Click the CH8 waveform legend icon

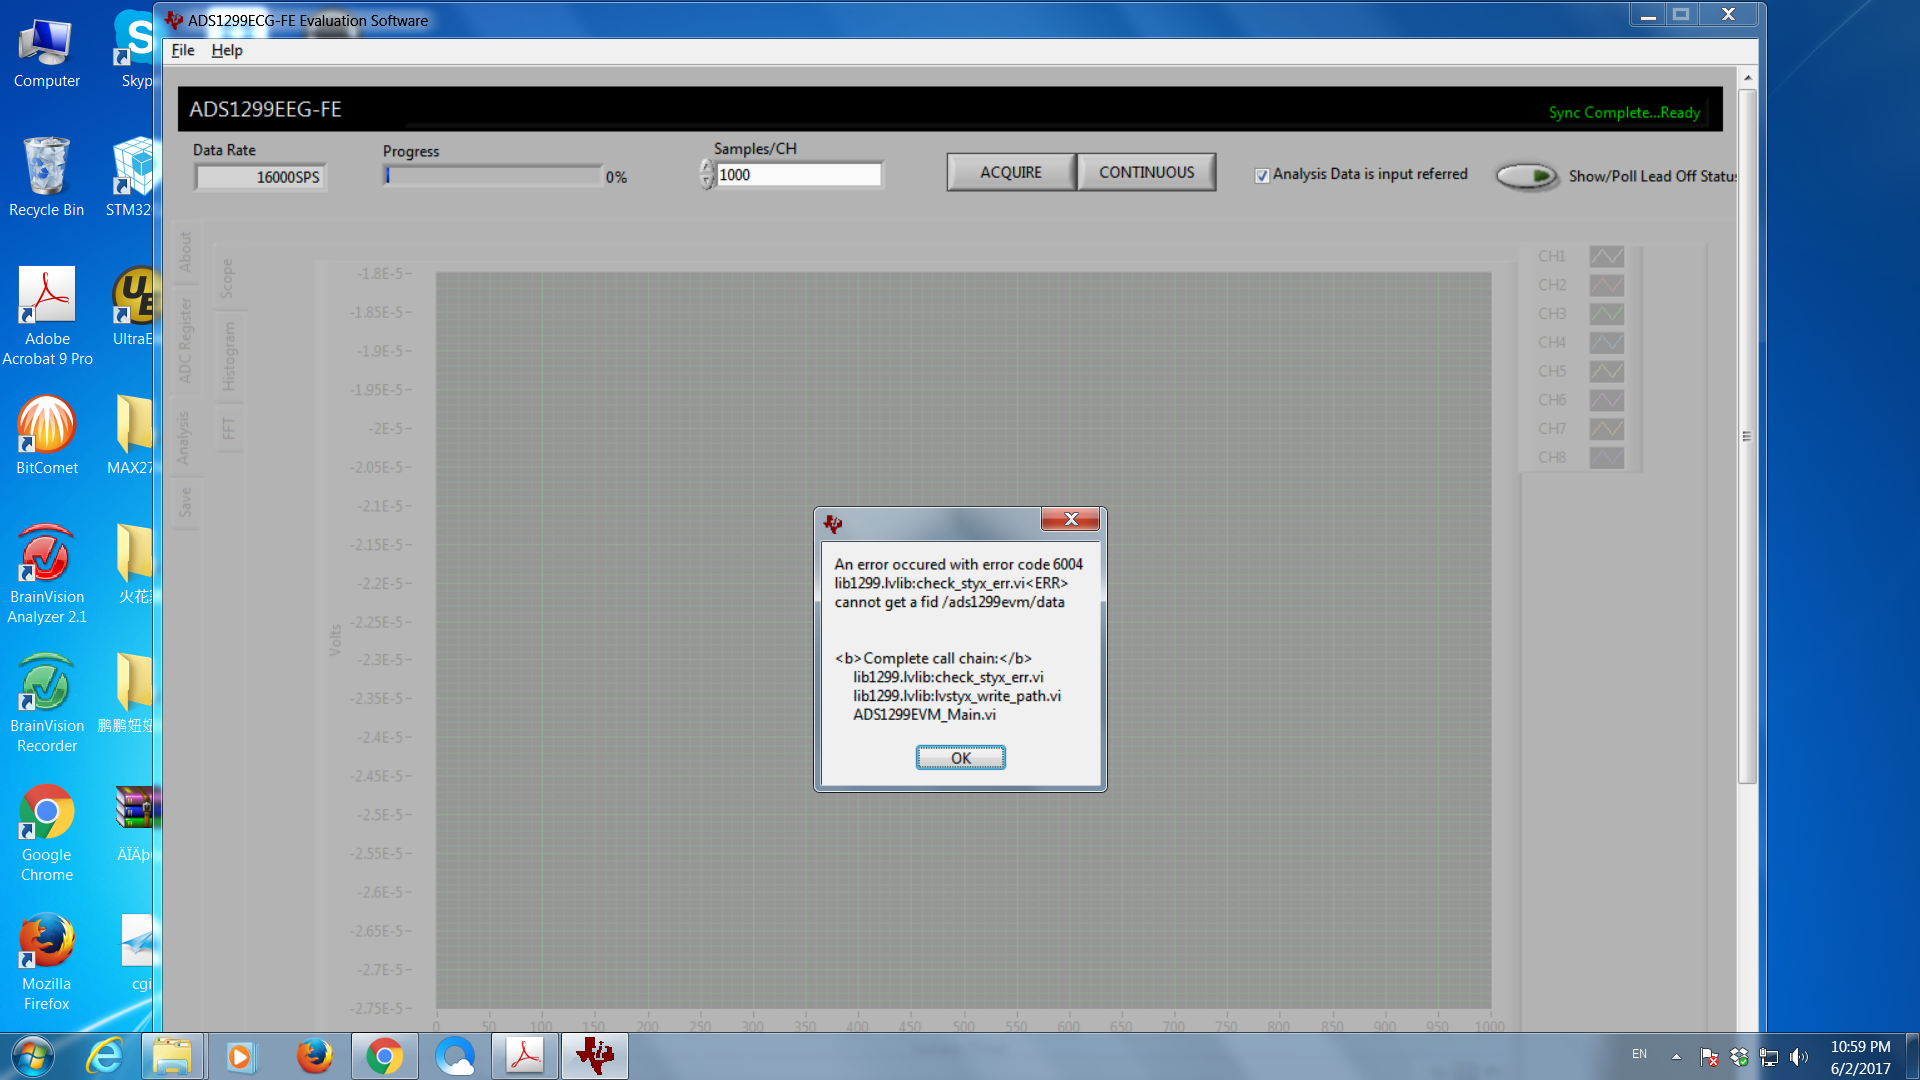point(1606,458)
